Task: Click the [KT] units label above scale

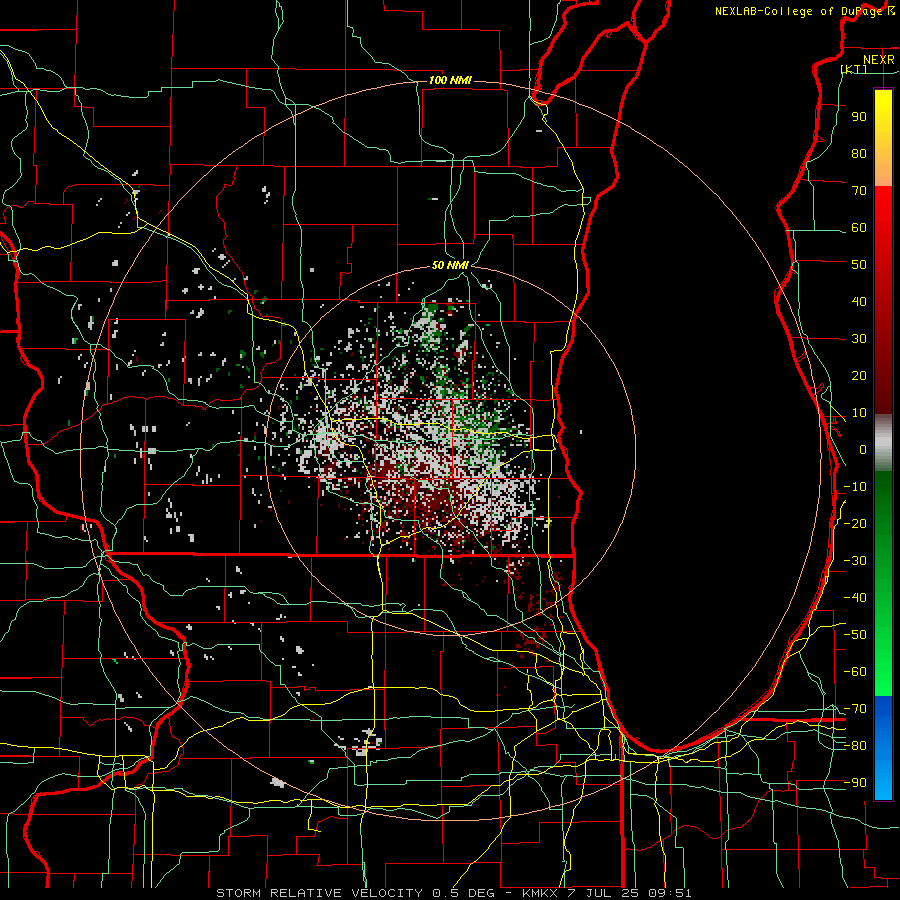Action: (854, 69)
